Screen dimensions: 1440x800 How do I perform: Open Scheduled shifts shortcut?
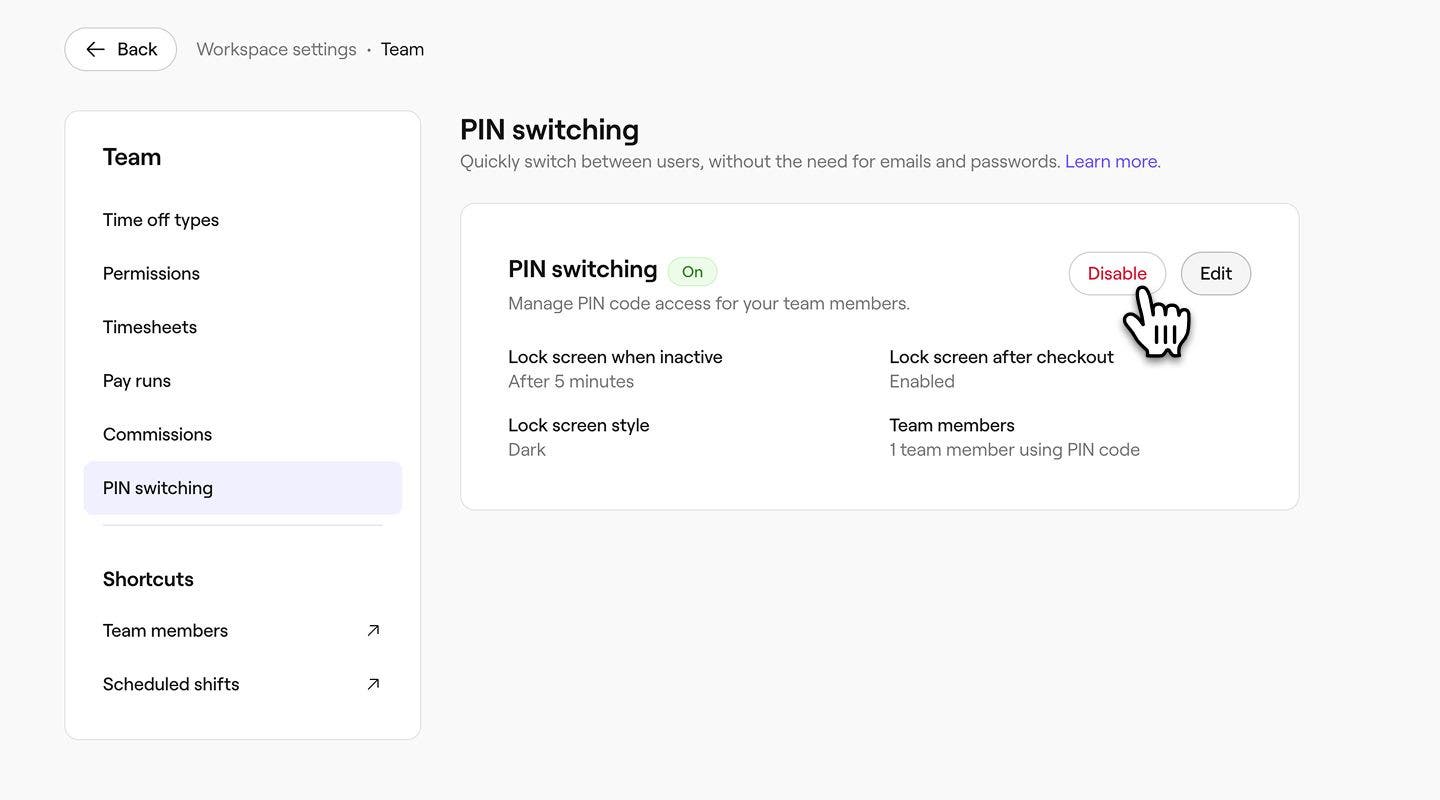tap(171, 685)
